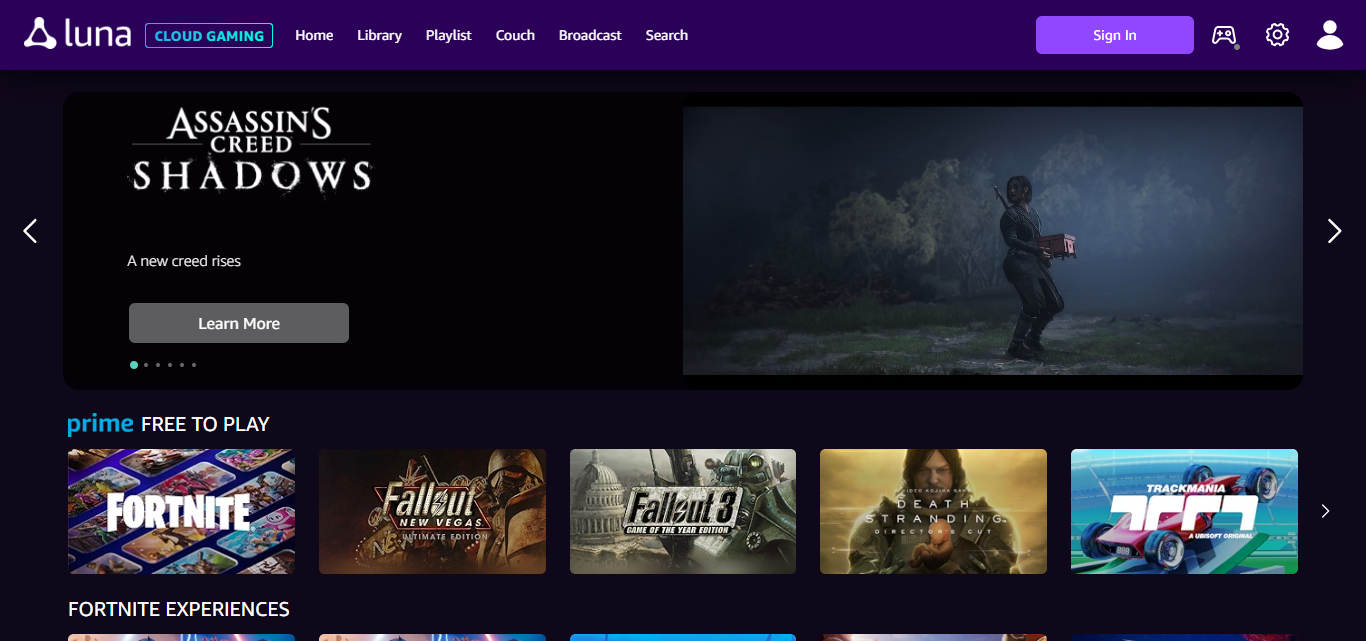Click the prime Free to Play heading
Screen dimensions: 1366x641
click(168, 424)
